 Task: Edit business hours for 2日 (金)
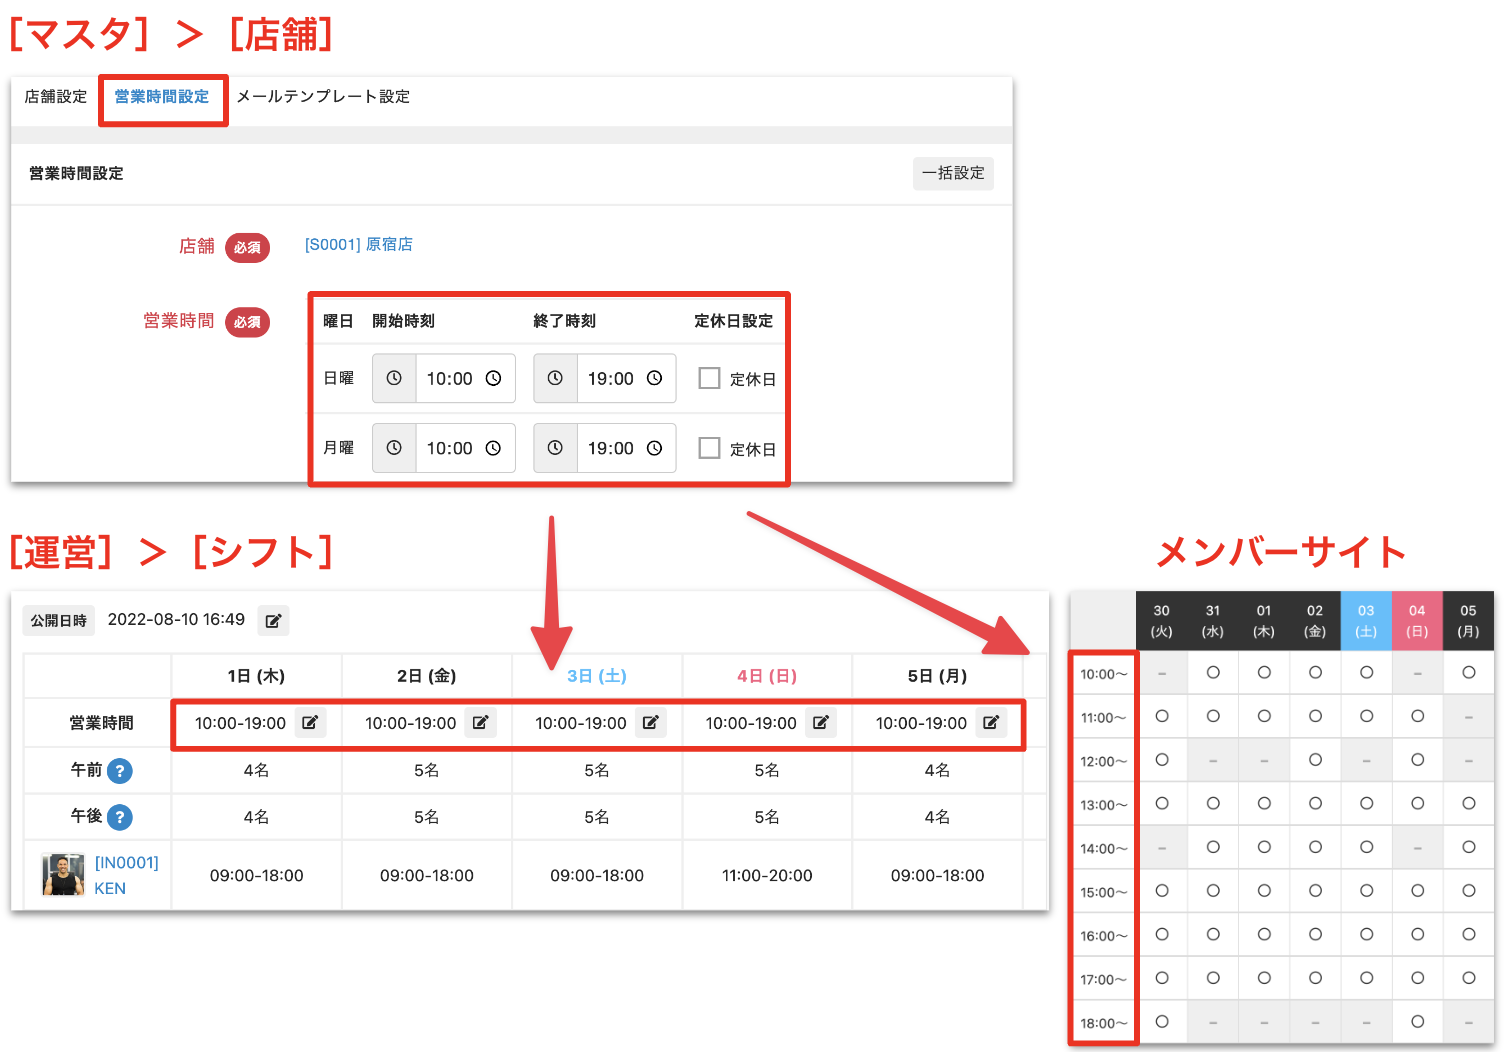pyautogui.click(x=480, y=723)
